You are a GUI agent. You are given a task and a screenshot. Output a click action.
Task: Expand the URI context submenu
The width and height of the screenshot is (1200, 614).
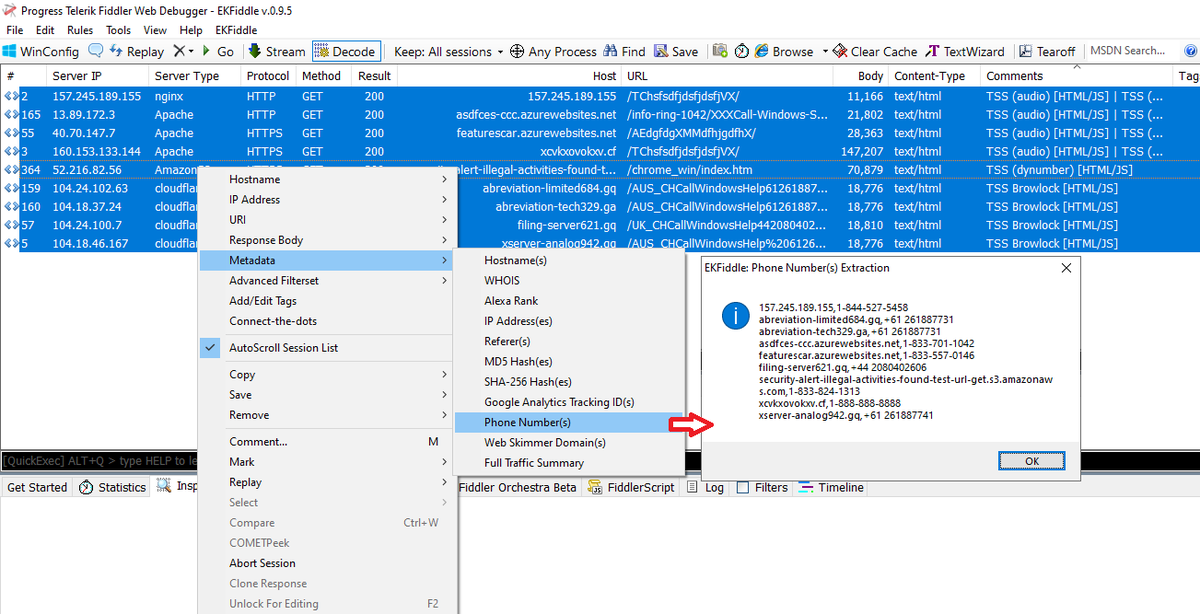tap(327, 220)
